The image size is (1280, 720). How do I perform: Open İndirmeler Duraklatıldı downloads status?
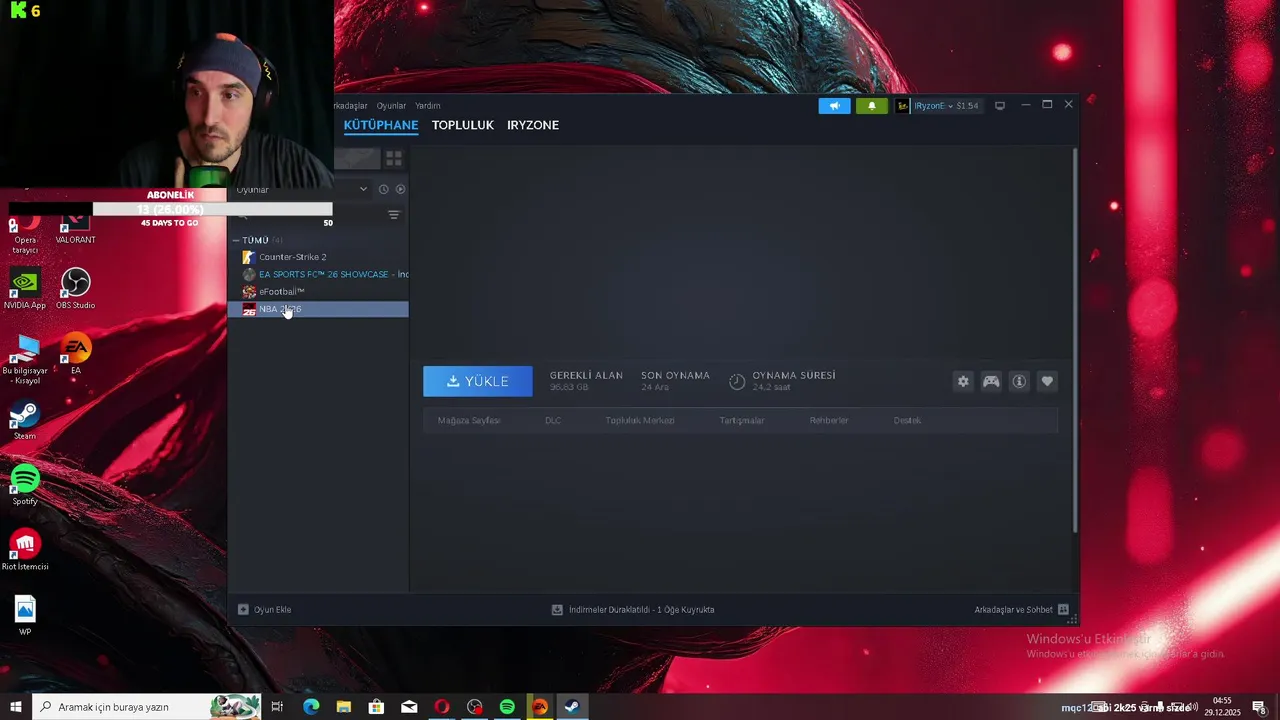pyautogui.click(x=633, y=609)
